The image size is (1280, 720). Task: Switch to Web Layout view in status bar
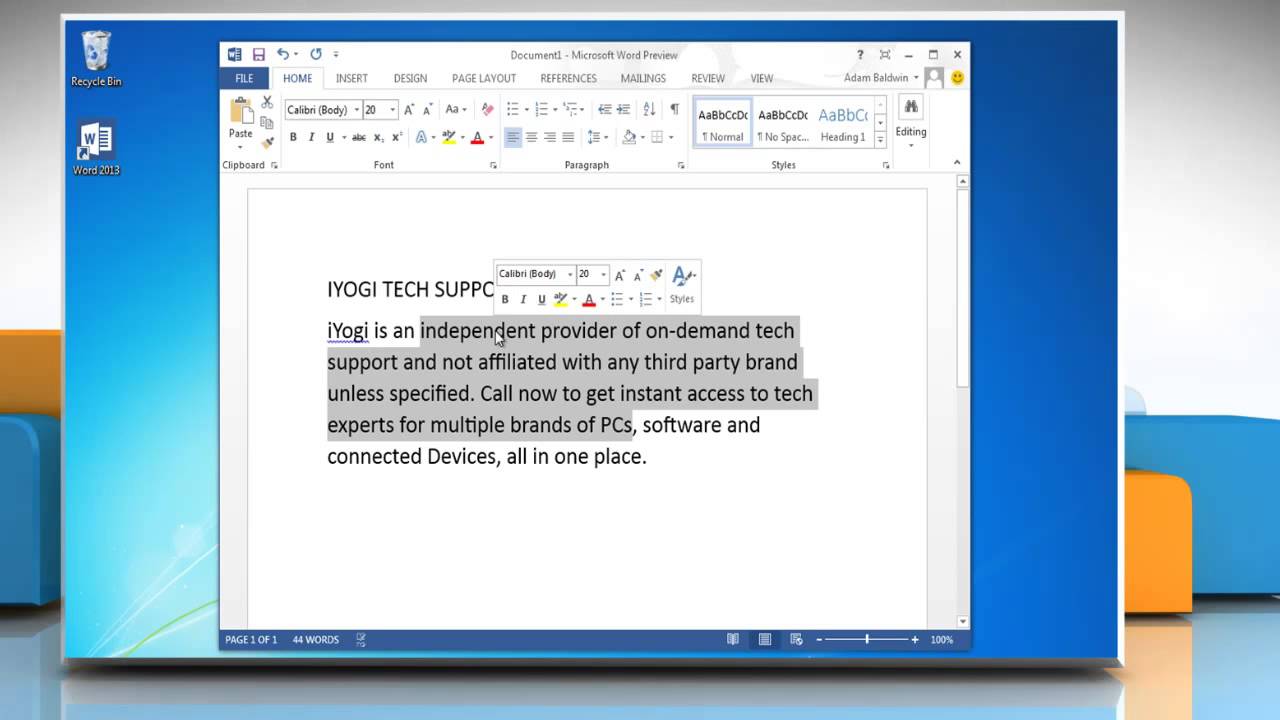(x=797, y=639)
